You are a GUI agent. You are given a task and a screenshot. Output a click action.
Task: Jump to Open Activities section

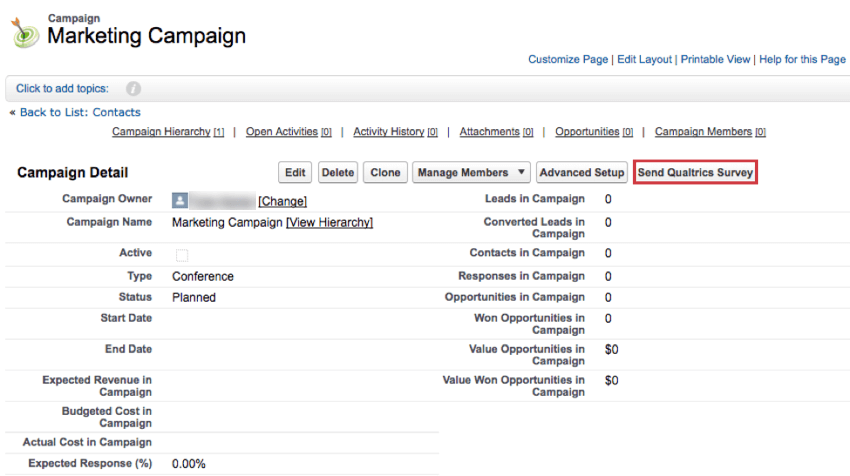[x=282, y=132]
